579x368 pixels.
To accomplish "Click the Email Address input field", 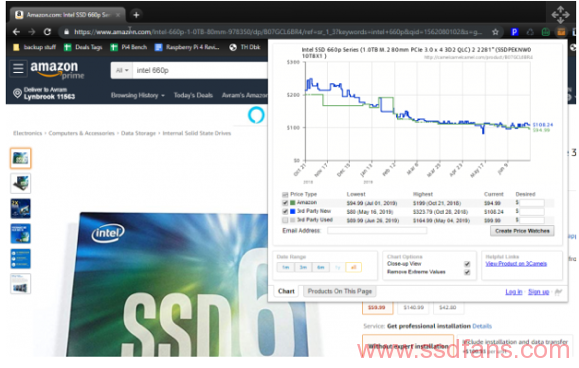I will [x=377, y=231].
